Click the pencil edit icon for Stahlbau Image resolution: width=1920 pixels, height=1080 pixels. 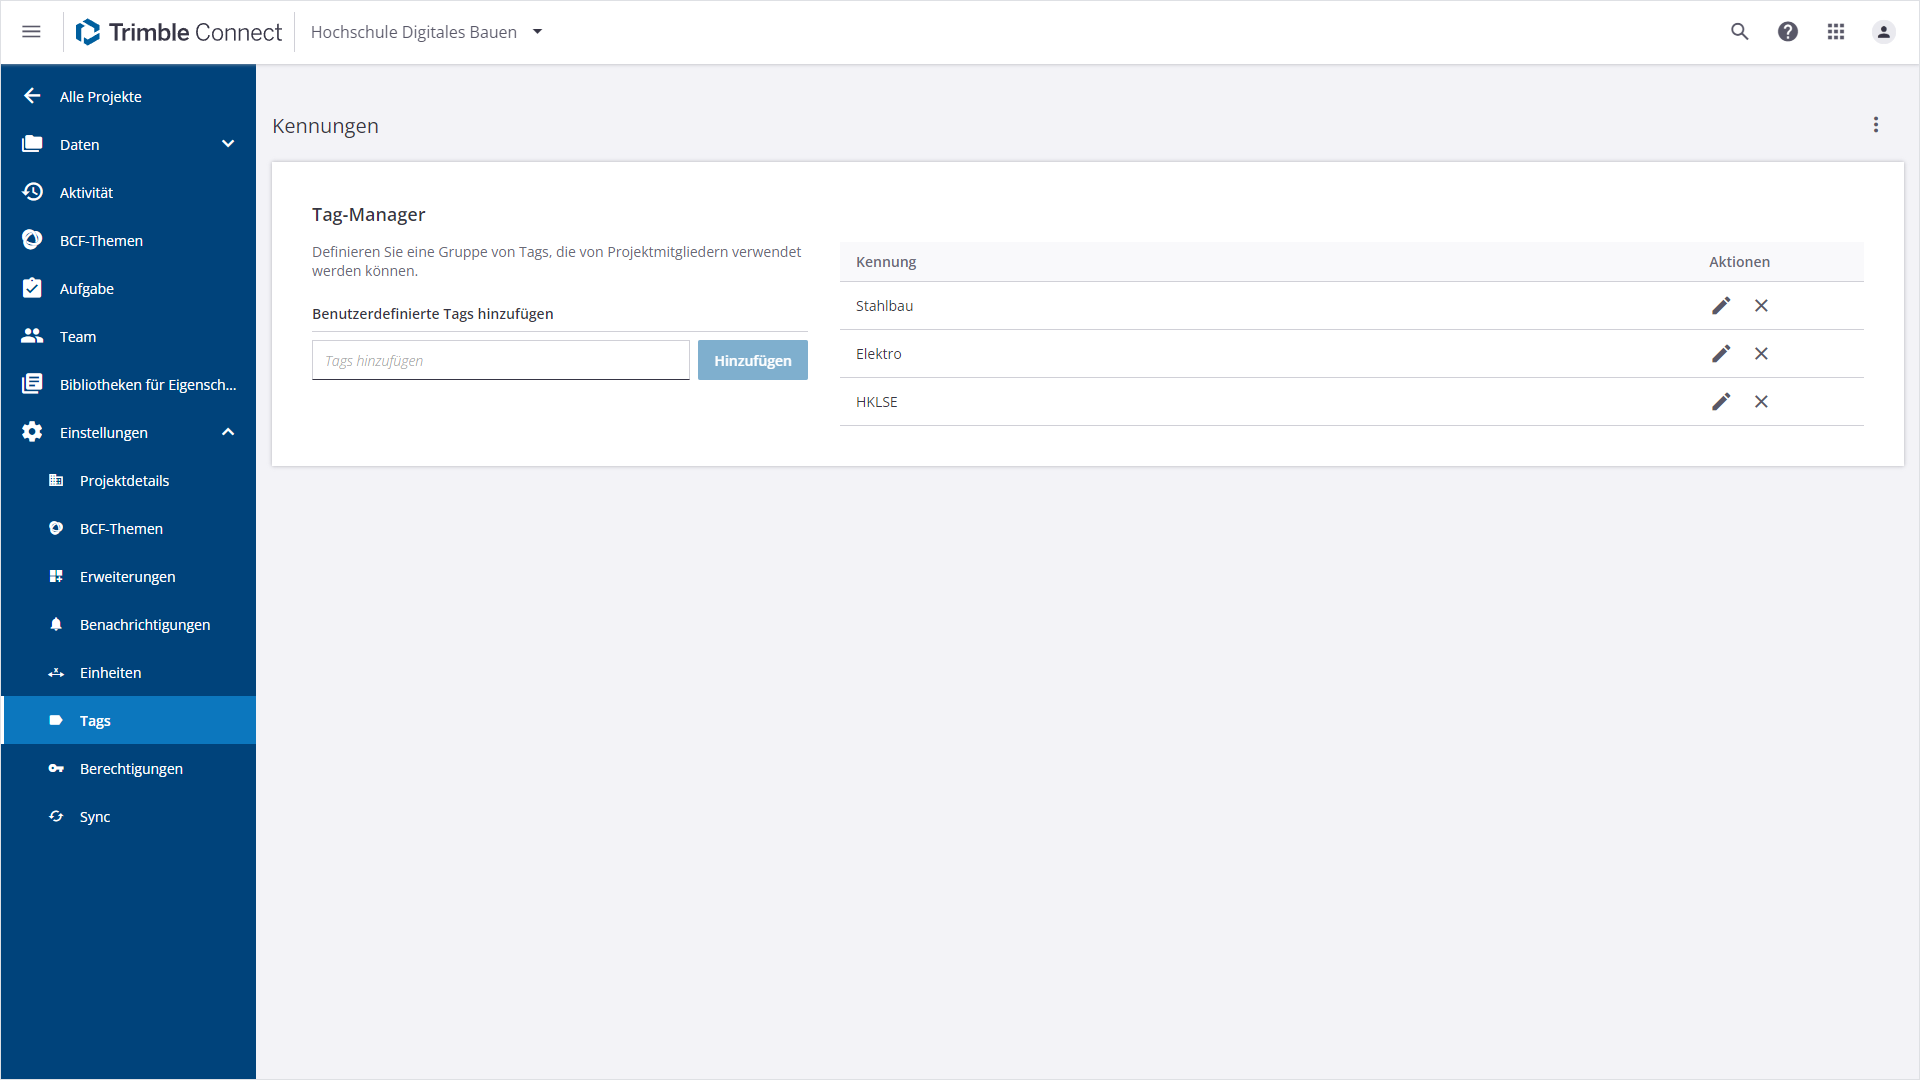1720,306
